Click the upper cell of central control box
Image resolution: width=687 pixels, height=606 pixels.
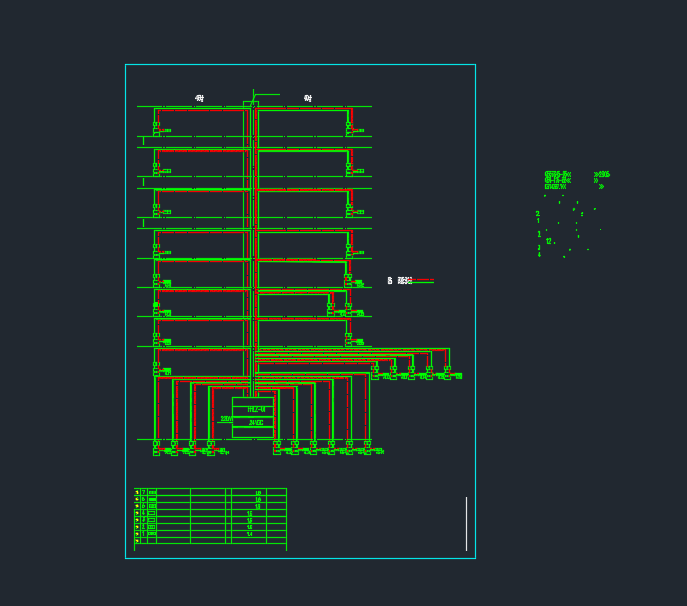[x=254, y=410]
